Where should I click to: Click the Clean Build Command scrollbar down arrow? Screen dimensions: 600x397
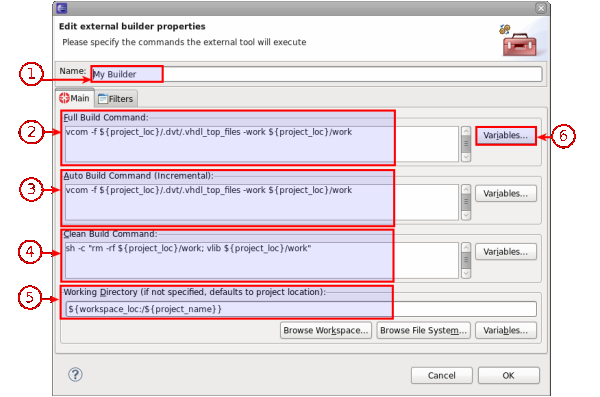pyautogui.click(x=466, y=273)
